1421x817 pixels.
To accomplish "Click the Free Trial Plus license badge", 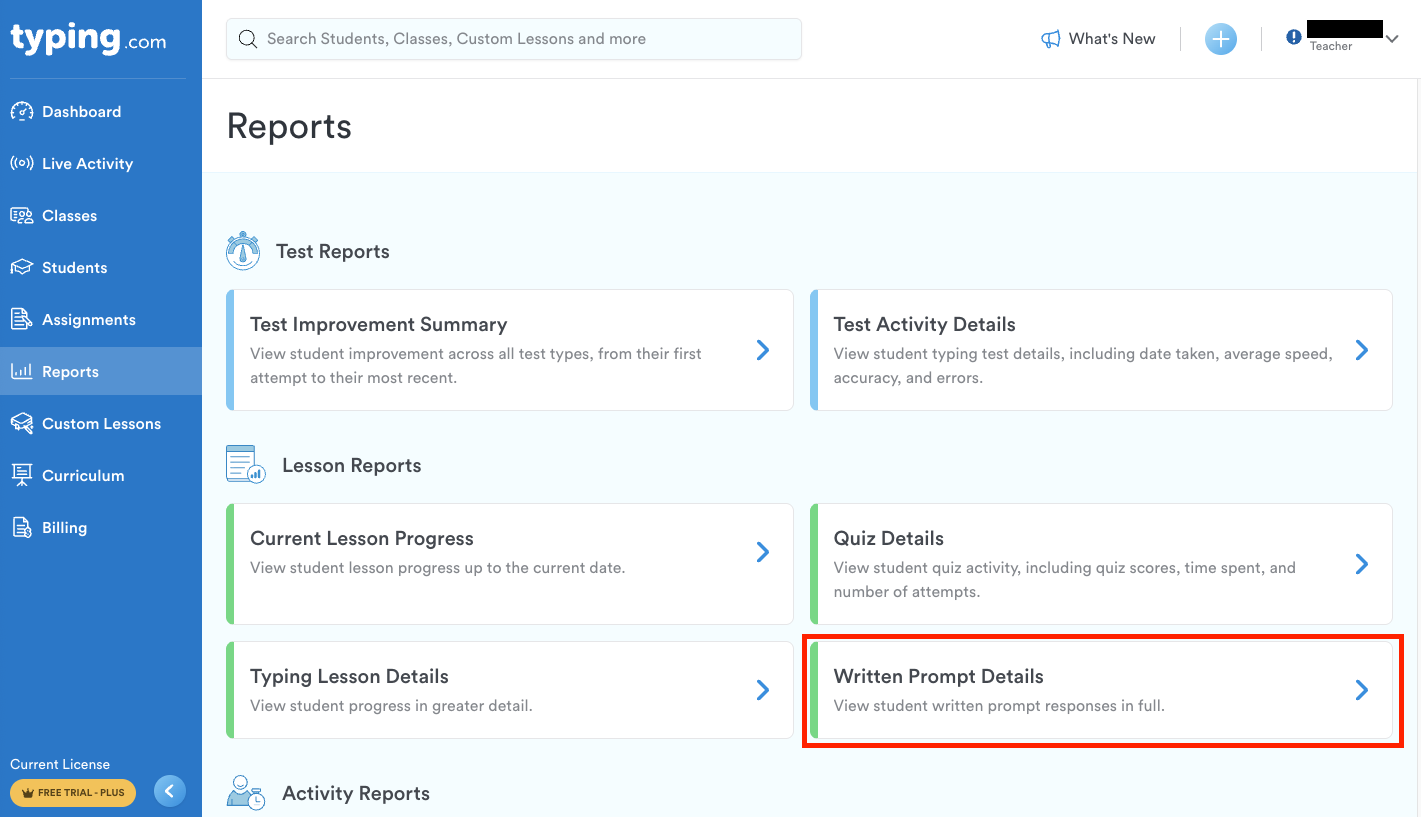I will click(73, 793).
